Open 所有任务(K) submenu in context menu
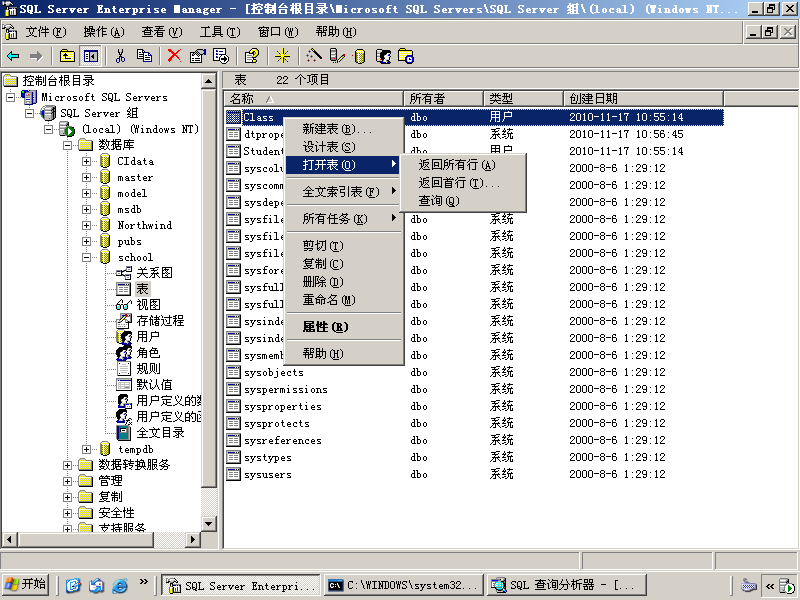Screen dimensions: 800x600 [344, 219]
